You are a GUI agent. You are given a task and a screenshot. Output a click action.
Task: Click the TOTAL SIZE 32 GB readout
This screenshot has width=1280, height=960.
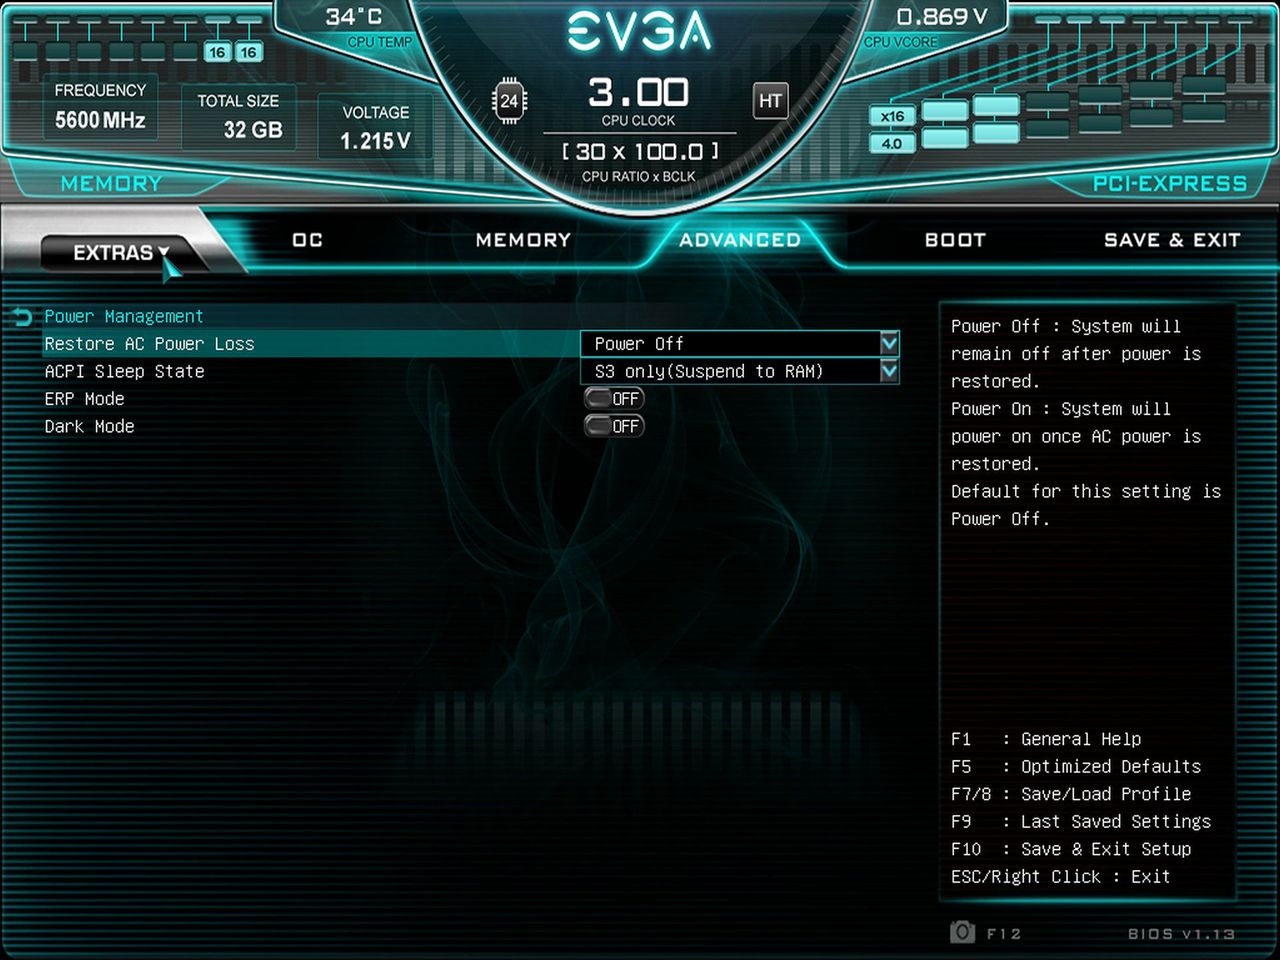(239, 116)
